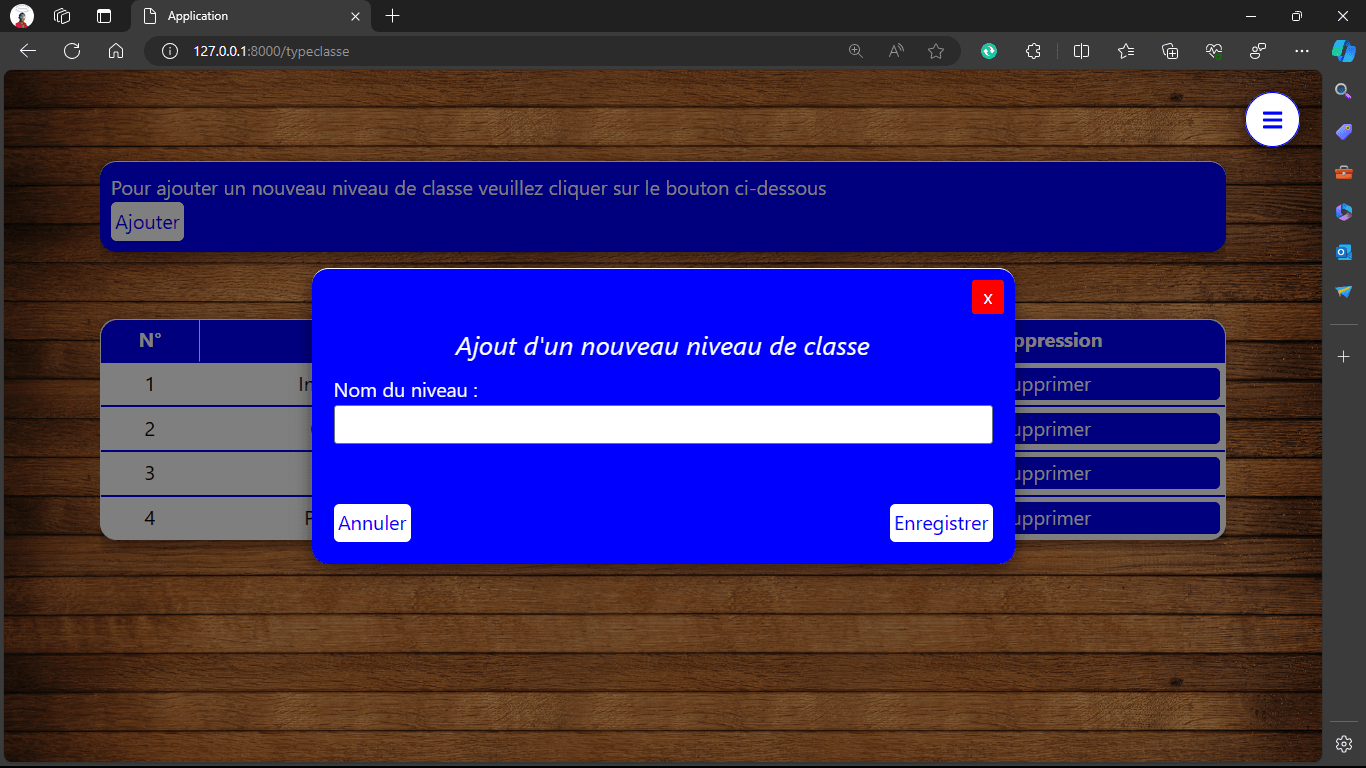1366x768 pixels.
Task: Open sidebar settings gear icon
Action: pyautogui.click(x=1344, y=744)
